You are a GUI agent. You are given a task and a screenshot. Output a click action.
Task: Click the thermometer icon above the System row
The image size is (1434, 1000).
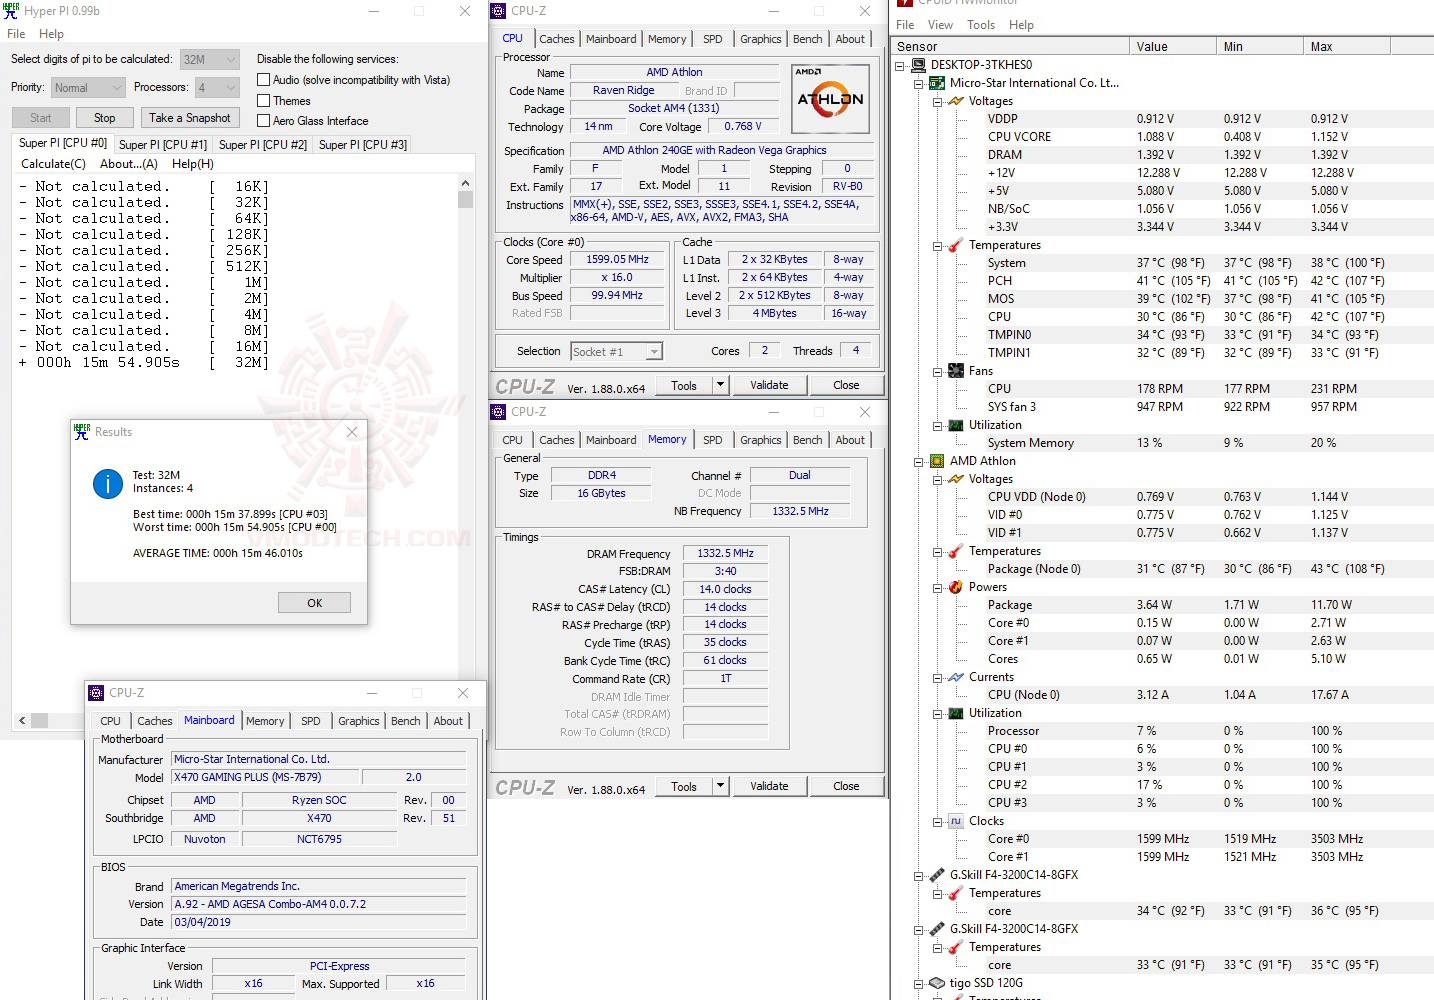956,245
